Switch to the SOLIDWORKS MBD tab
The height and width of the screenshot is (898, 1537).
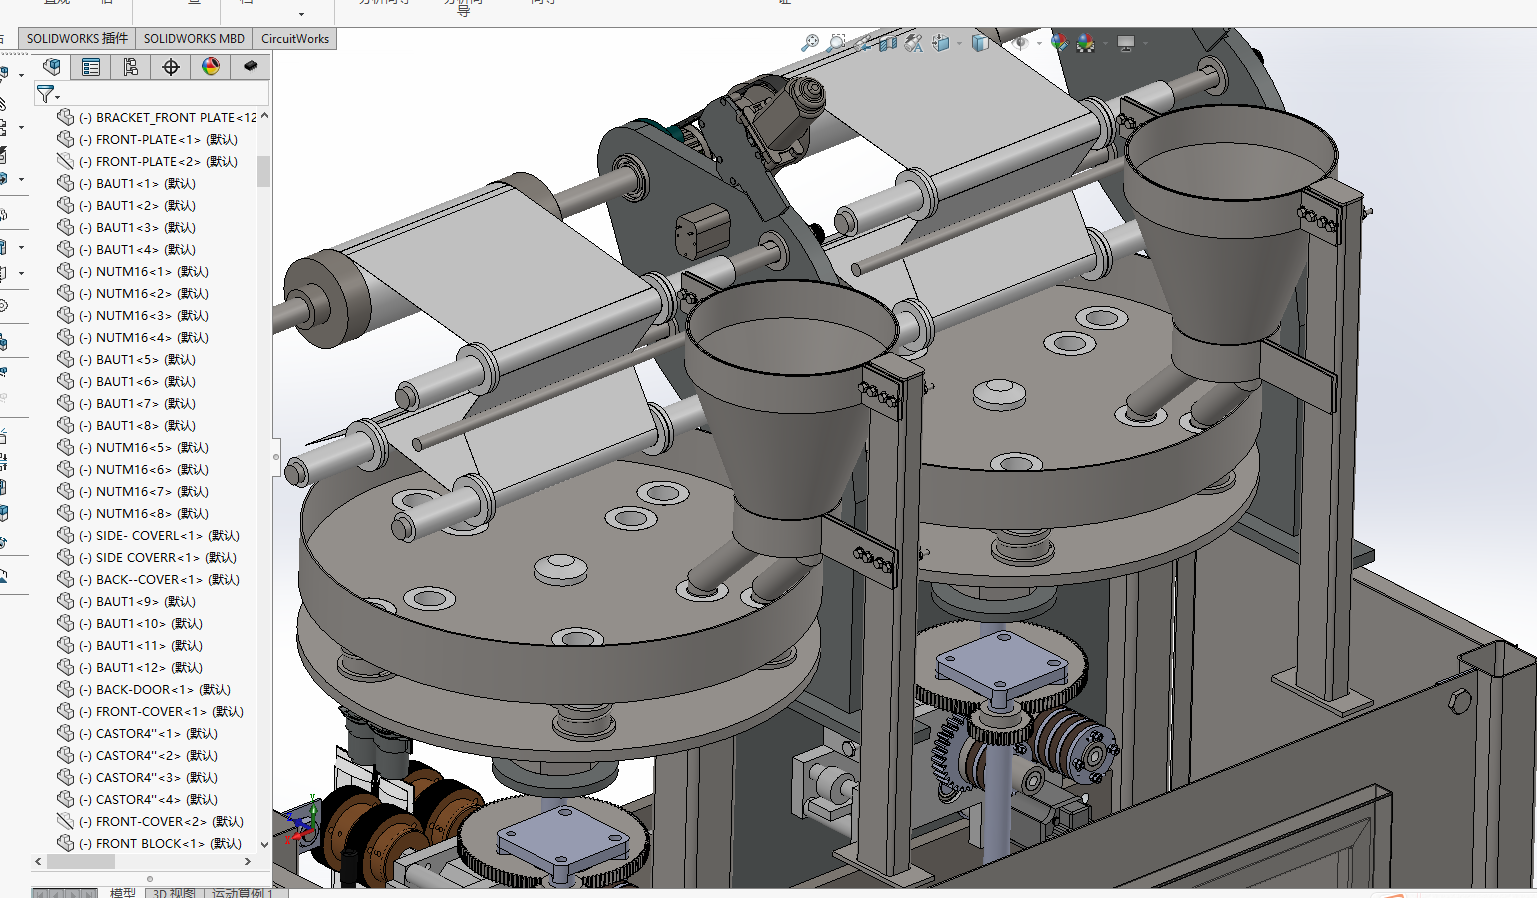[194, 39]
